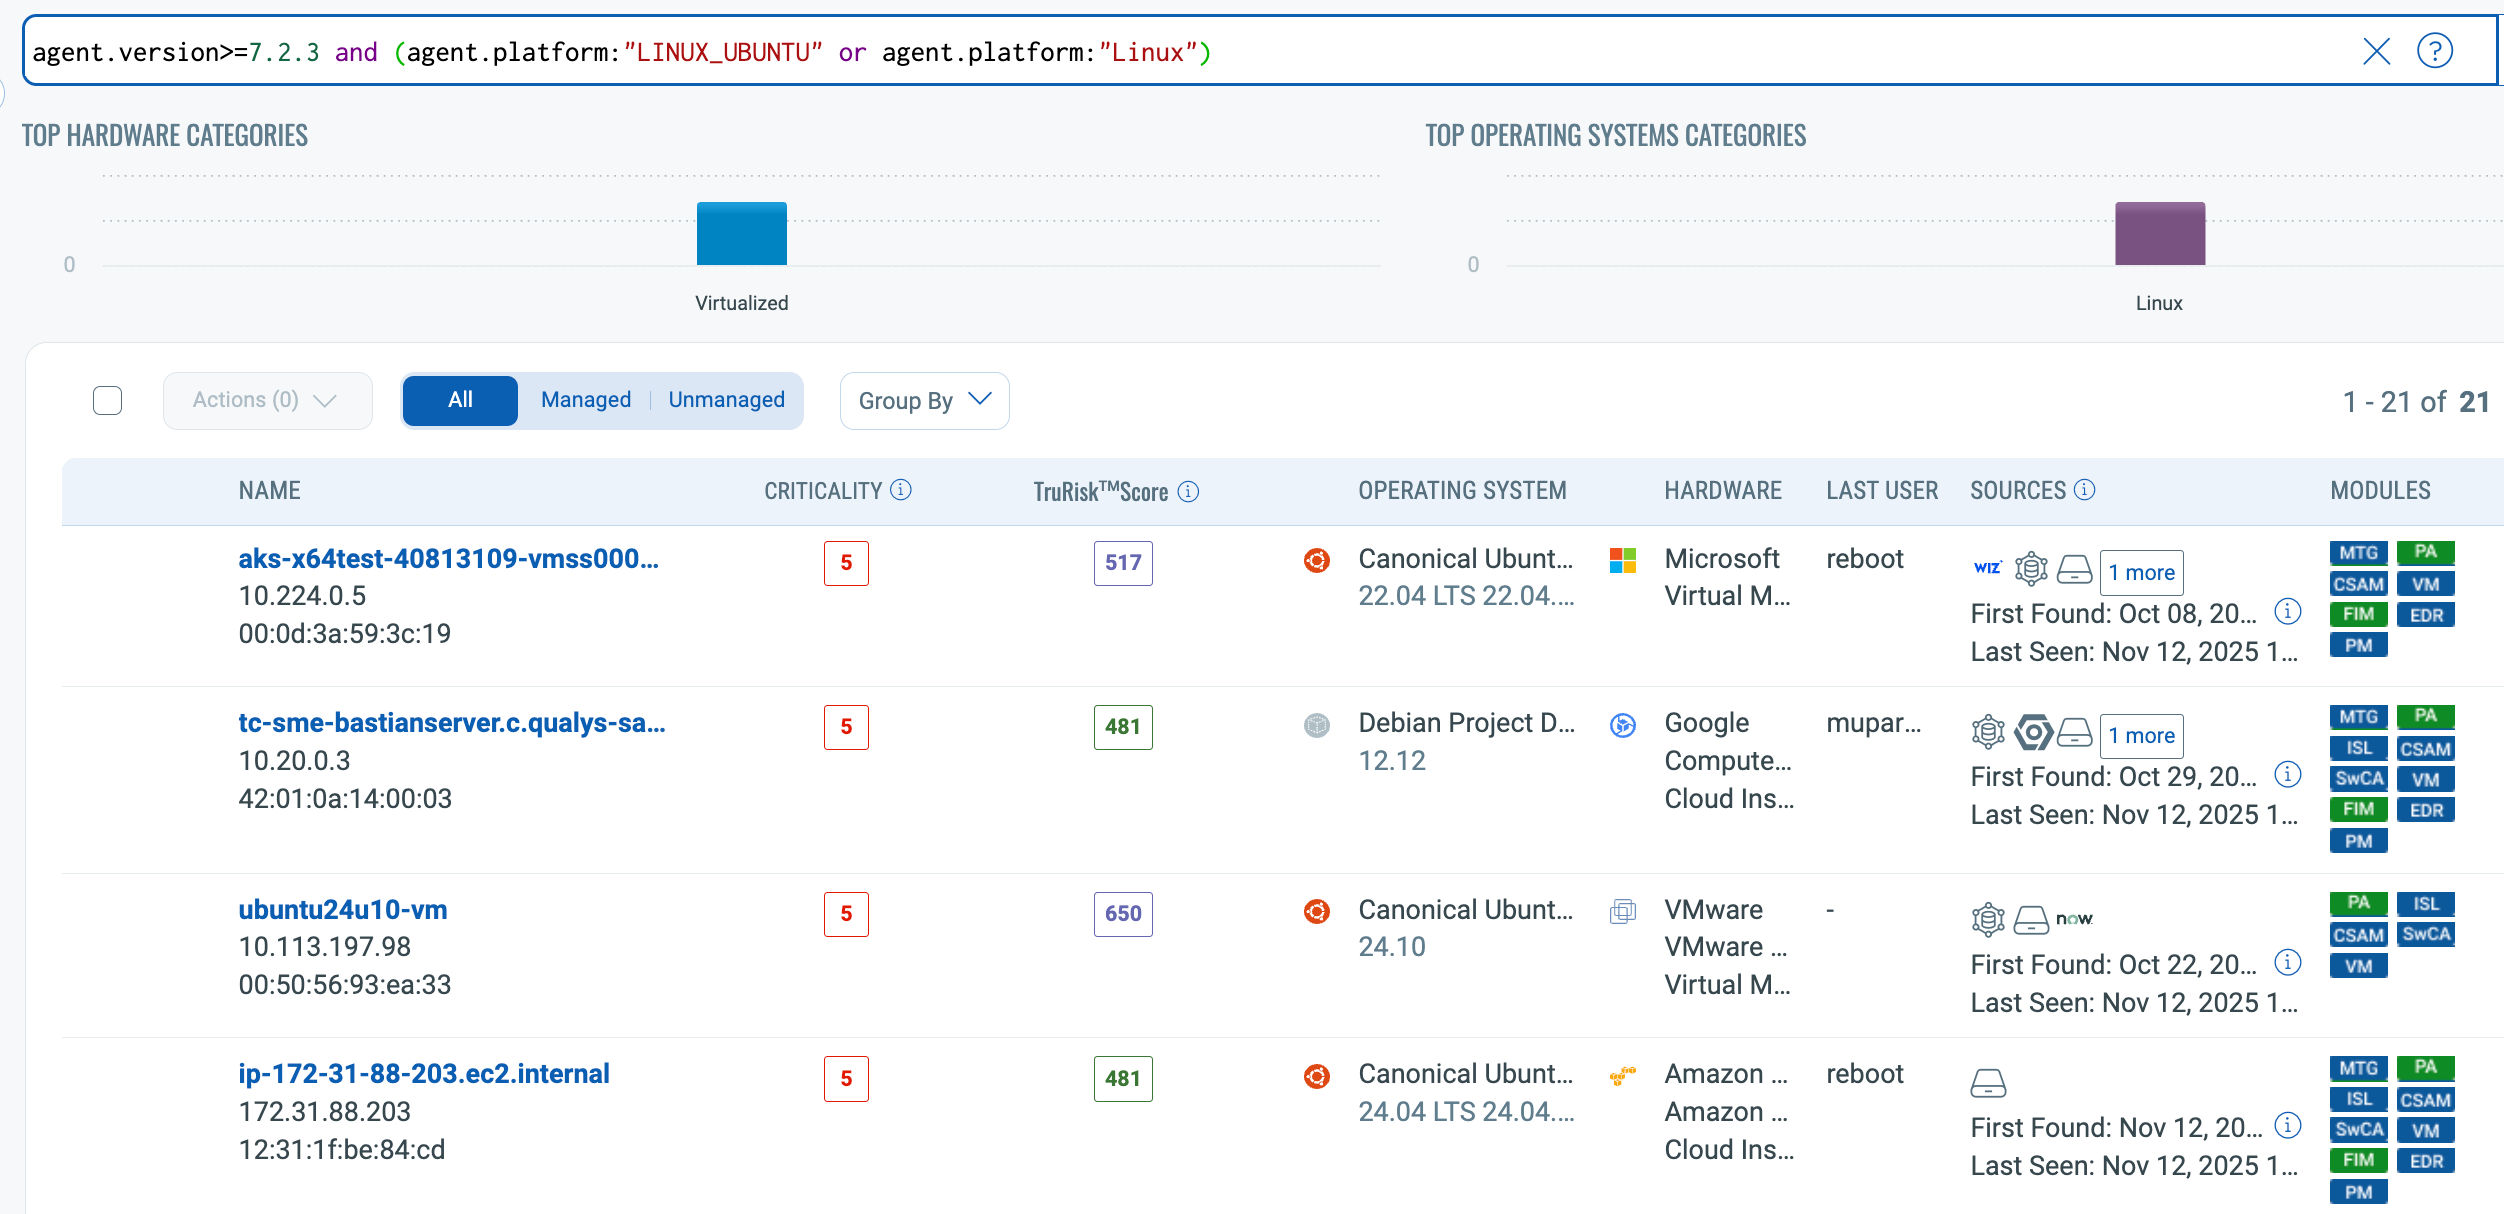Click the Wiz source icon in first row
Image resolution: width=2504 pixels, height=1214 pixels.
click(x=1987, y=568)
